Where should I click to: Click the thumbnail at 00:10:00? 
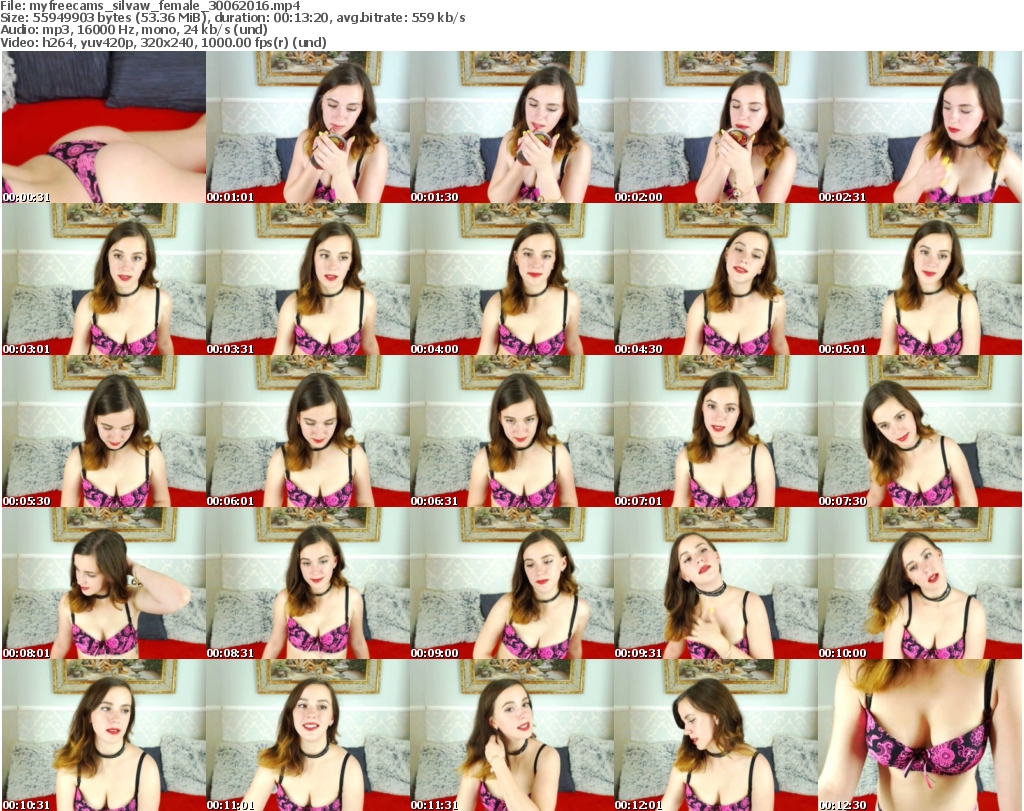[919, 583]
